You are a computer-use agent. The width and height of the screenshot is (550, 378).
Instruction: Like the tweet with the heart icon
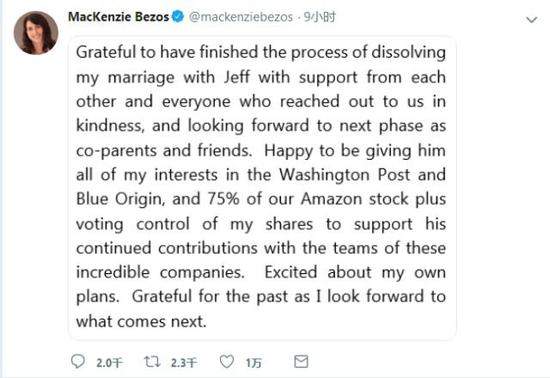coord(227,362)
